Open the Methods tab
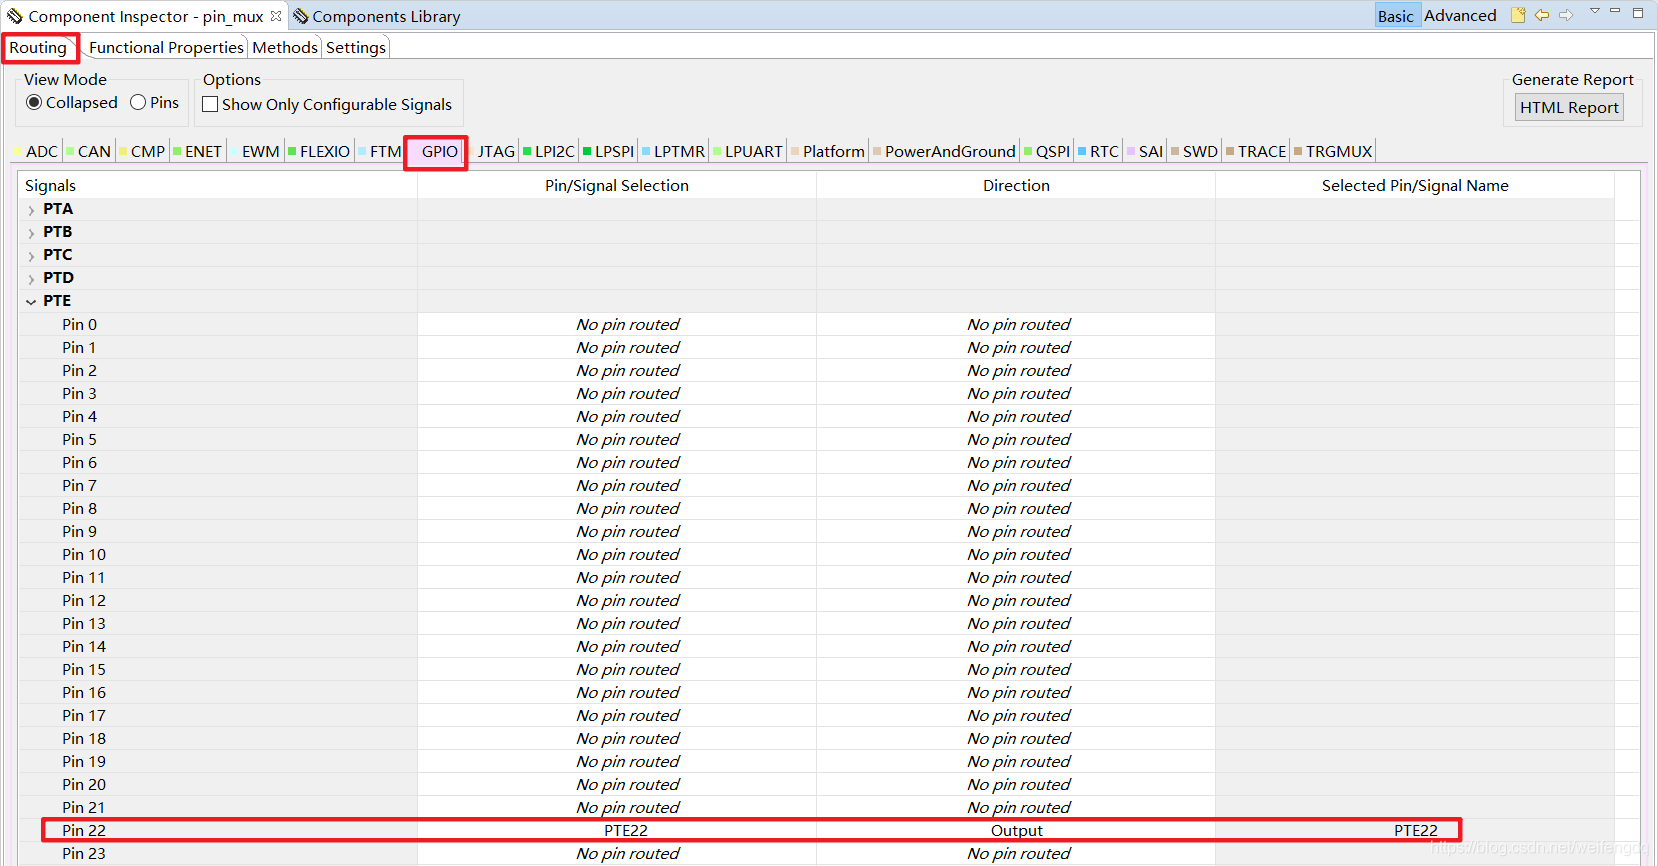 pyautogui.click(x=285, y=47)
